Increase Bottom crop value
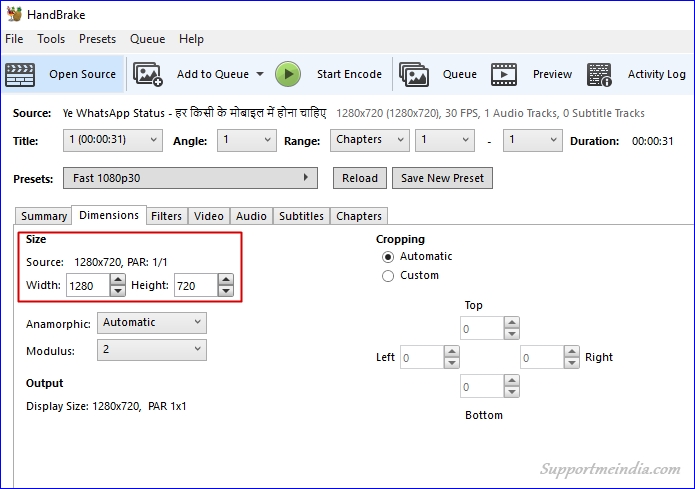Viewport: 695px width, 489px height. click(511, 380)
